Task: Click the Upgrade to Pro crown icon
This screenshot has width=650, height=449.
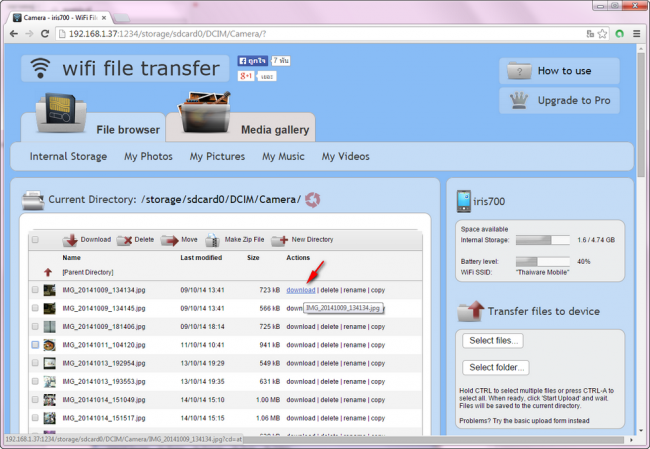Action: pos(519,101)
